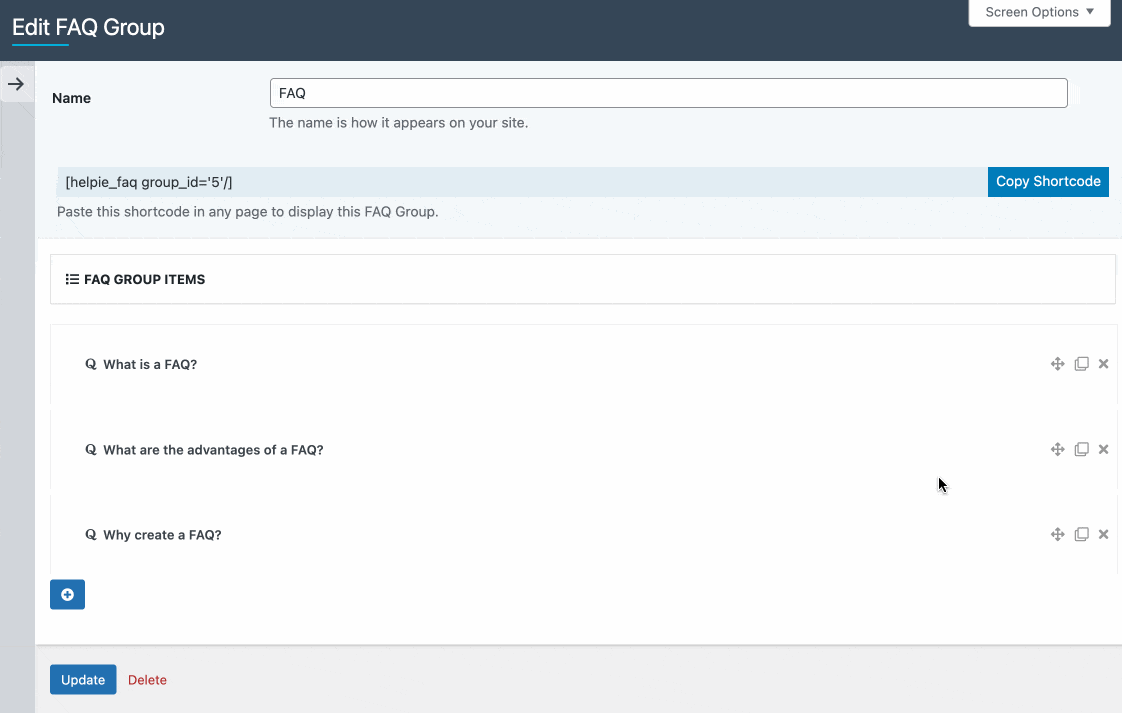Update the FAQ group
Screen dimensions: 1122x713
coord(83,679)
